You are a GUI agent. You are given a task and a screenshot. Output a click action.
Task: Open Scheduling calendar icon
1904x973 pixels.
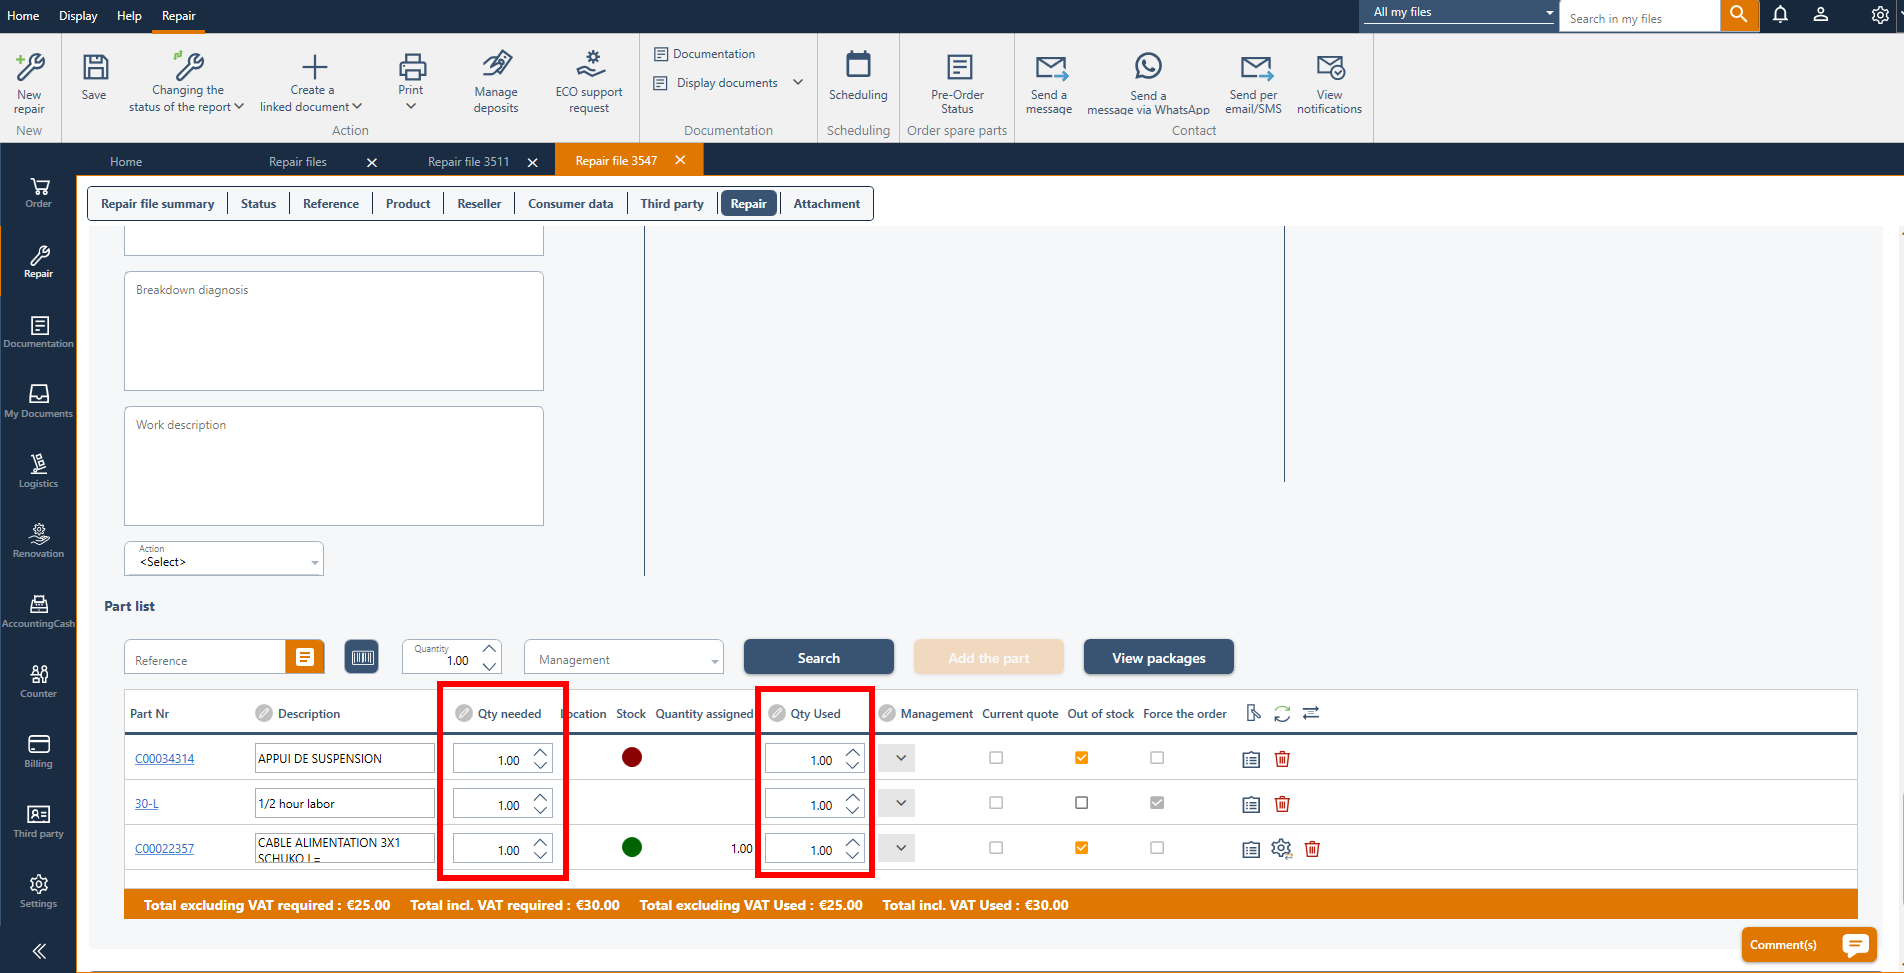(858, 65)
